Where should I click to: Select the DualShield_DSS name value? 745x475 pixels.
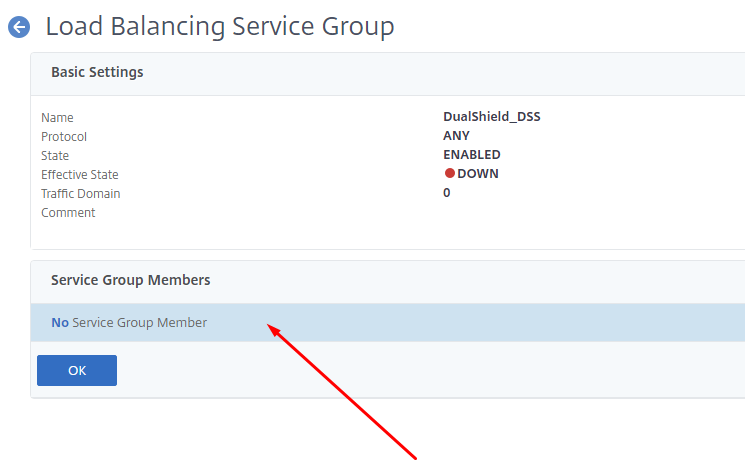[491, 117]
